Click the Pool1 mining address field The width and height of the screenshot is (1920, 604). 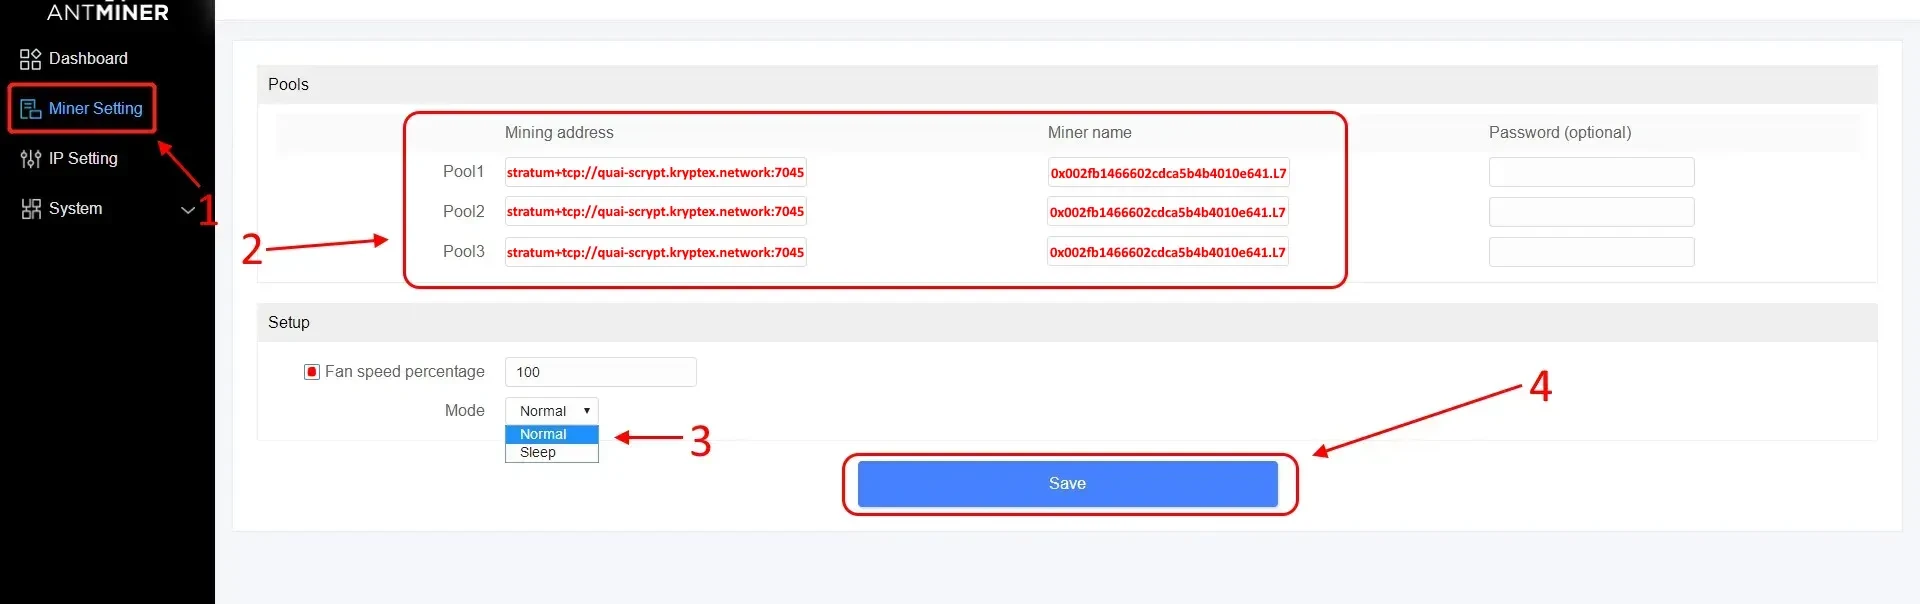tap(655, 172)
